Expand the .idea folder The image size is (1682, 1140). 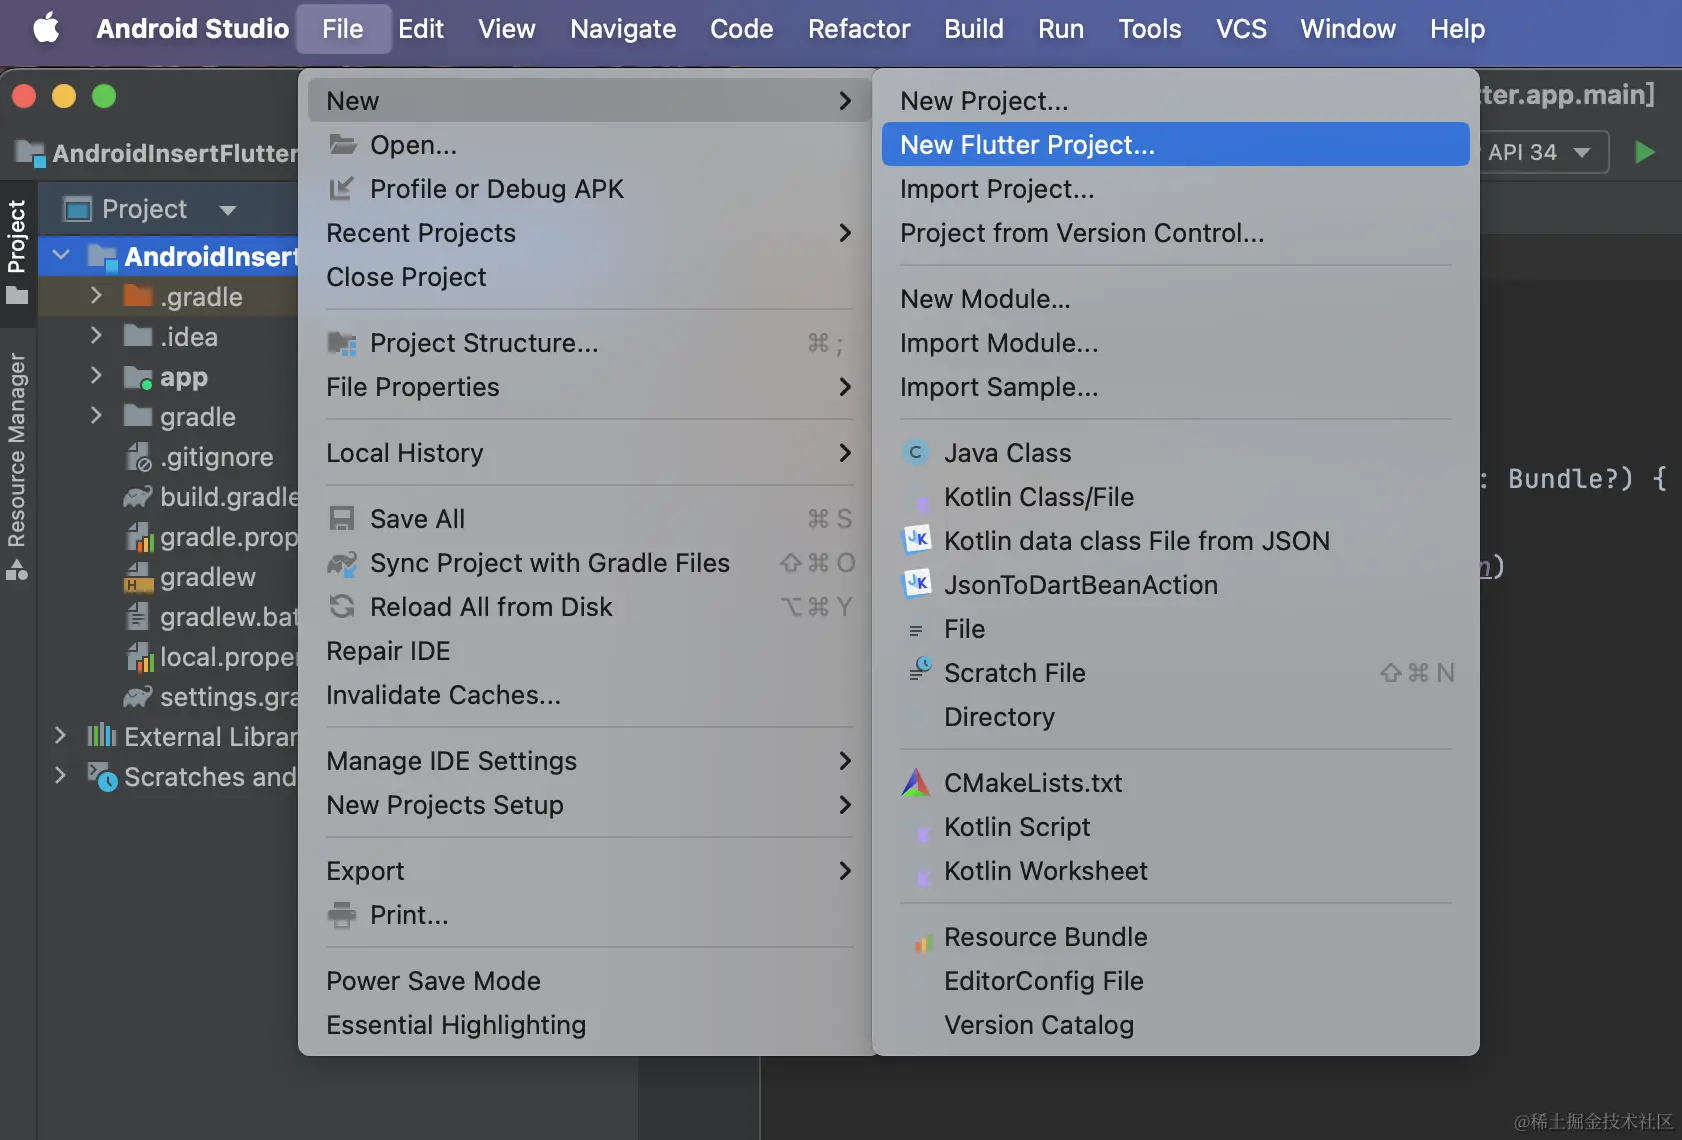coord(96,336)
